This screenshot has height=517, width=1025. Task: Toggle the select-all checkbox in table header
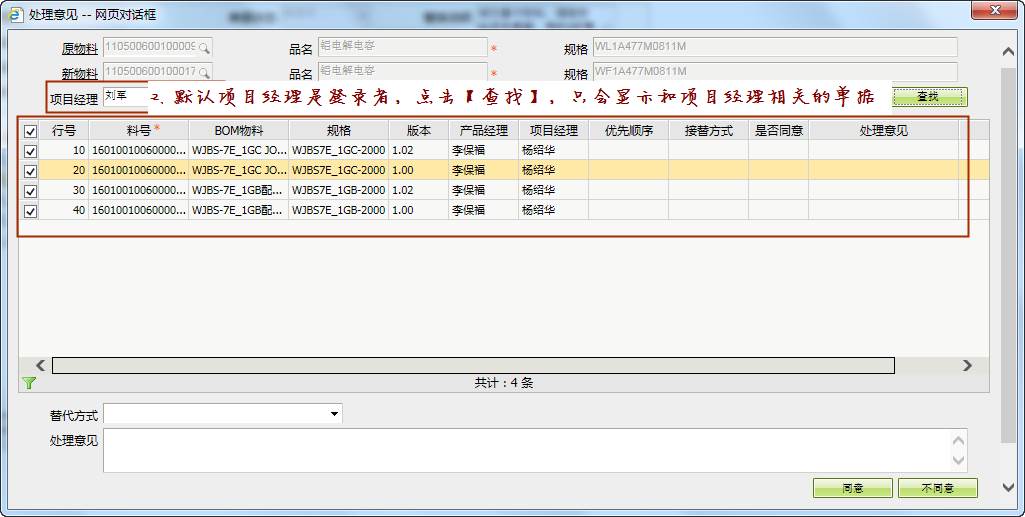pyautogui.click(x=30, y=131)
